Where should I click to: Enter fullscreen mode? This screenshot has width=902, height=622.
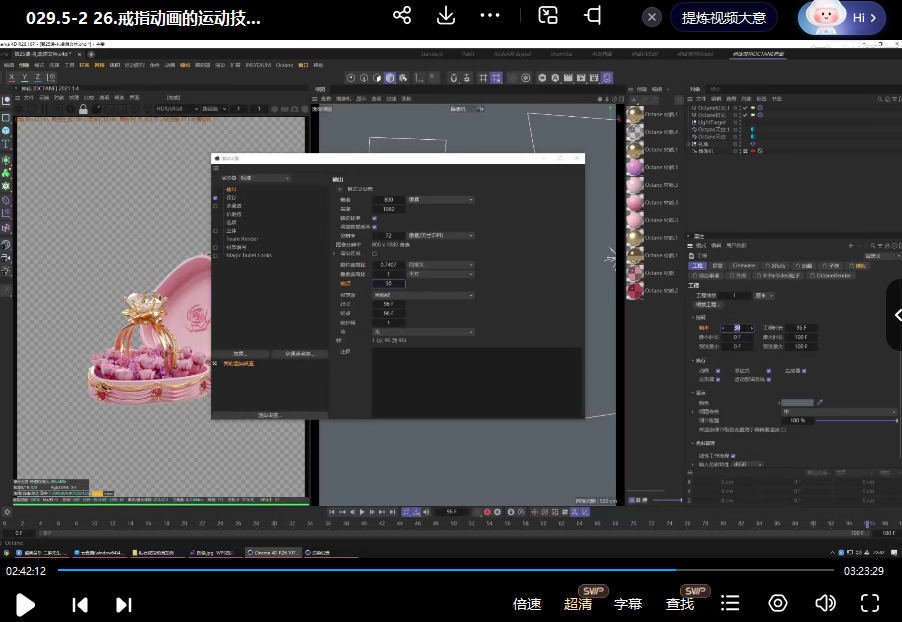(870, 603)
